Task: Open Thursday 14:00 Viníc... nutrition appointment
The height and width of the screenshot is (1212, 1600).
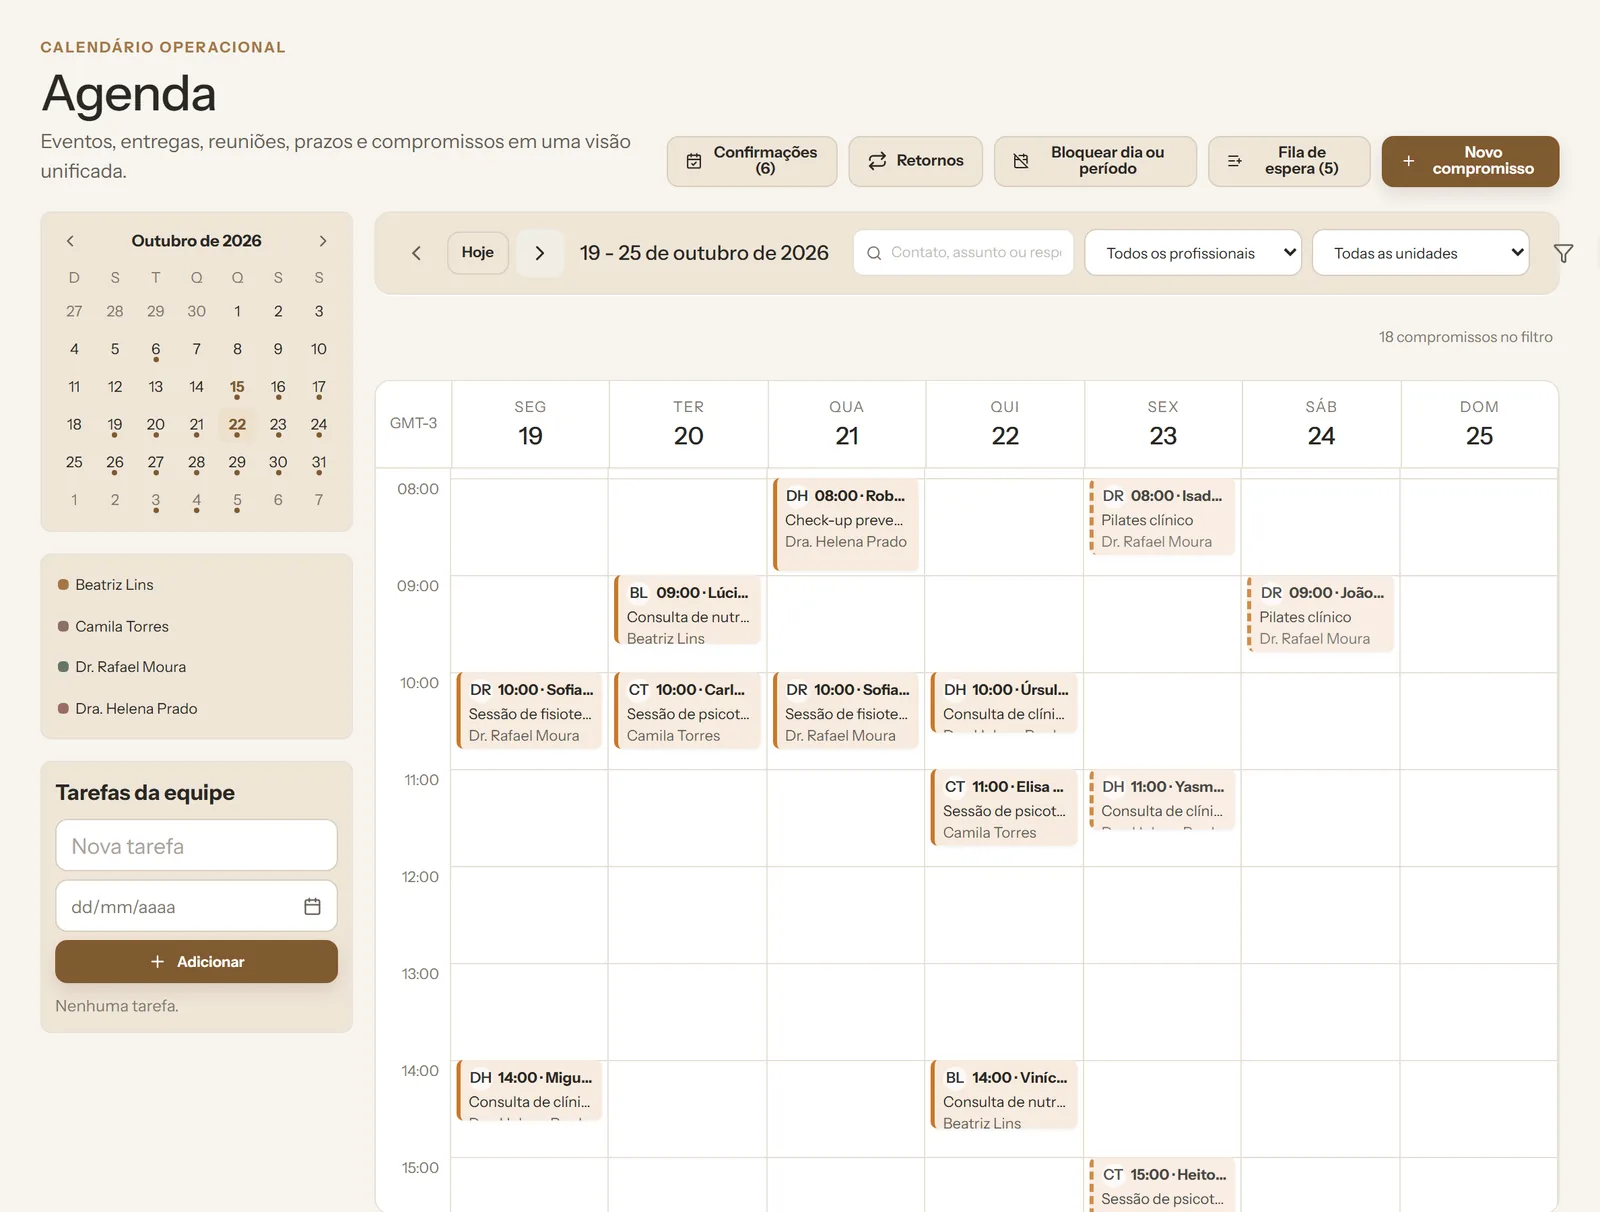Action: 1004,1096
